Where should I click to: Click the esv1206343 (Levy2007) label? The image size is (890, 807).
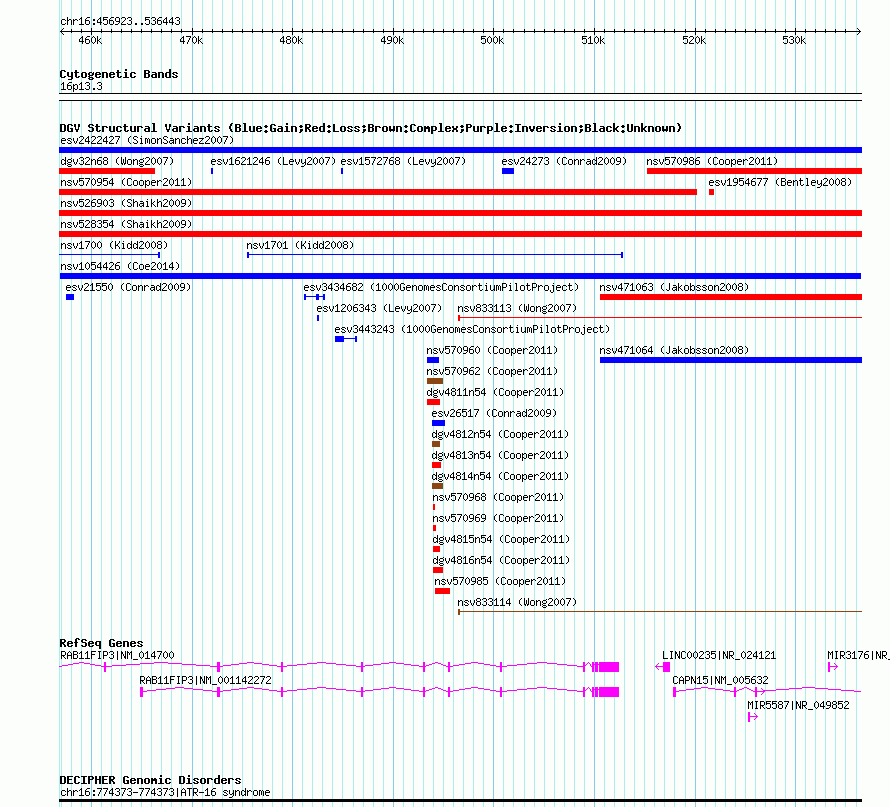pos(379,308)
